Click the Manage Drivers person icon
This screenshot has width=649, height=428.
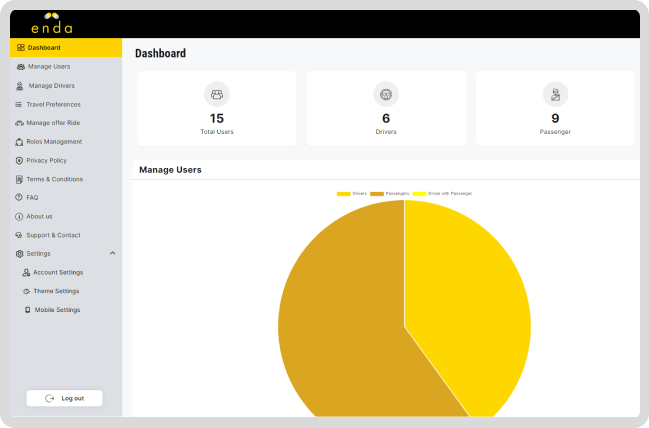pos(19,86)
